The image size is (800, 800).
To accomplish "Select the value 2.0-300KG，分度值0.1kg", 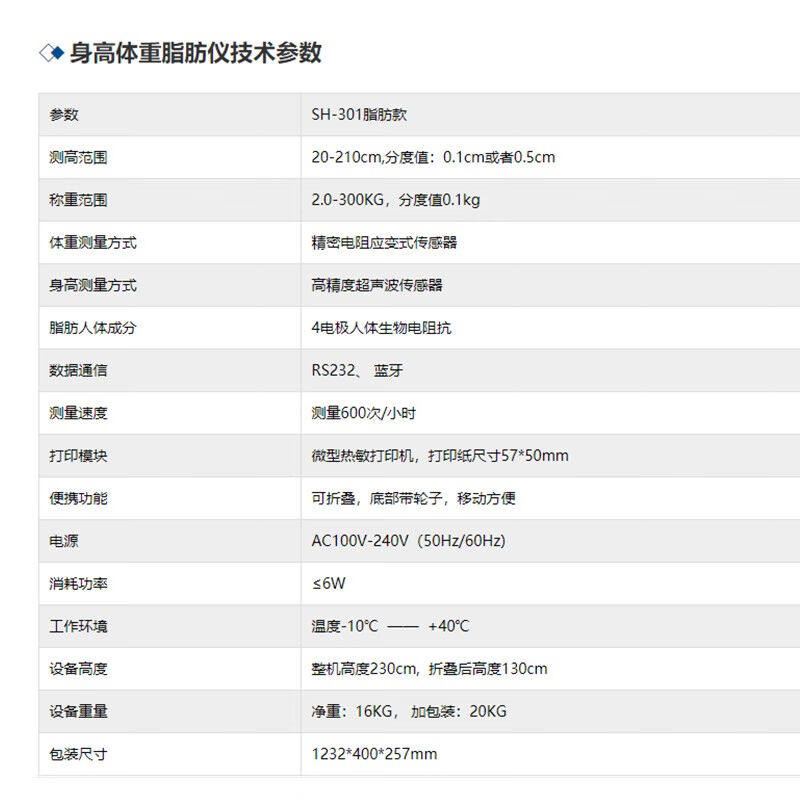I will [x=396, y=200].
